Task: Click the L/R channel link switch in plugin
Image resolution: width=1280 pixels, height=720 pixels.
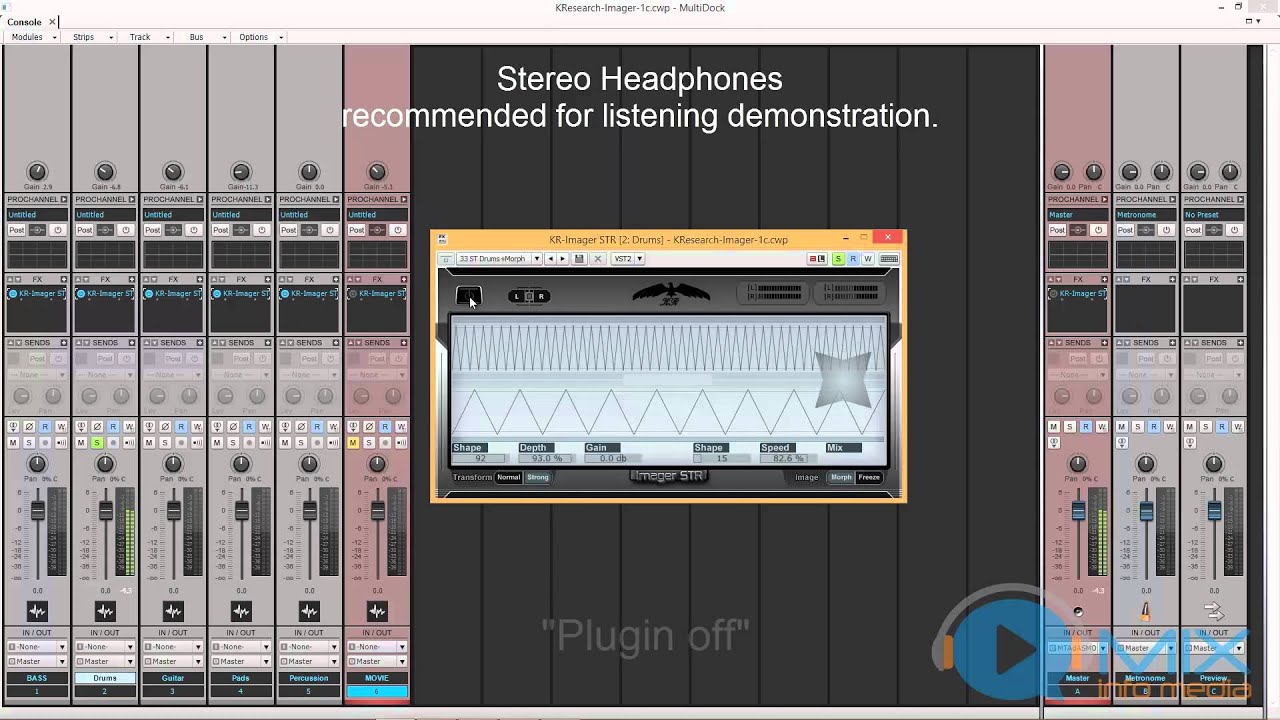Action: (x=529, y=296)
